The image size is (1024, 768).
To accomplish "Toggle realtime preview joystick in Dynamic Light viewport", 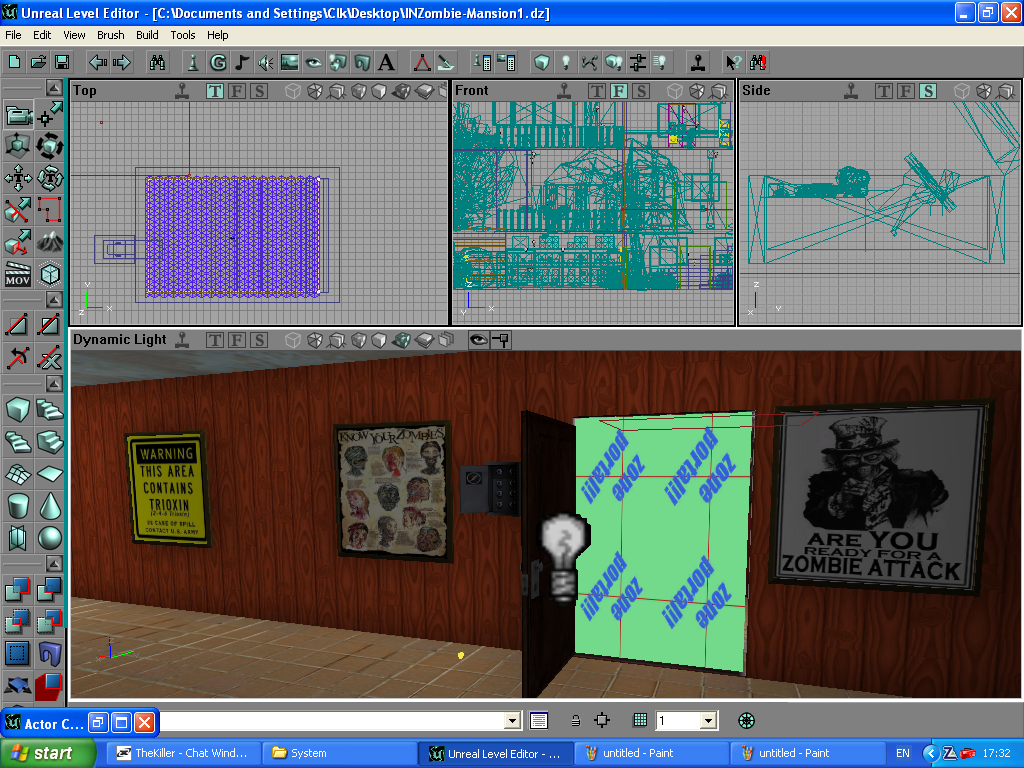I will 181,340.
